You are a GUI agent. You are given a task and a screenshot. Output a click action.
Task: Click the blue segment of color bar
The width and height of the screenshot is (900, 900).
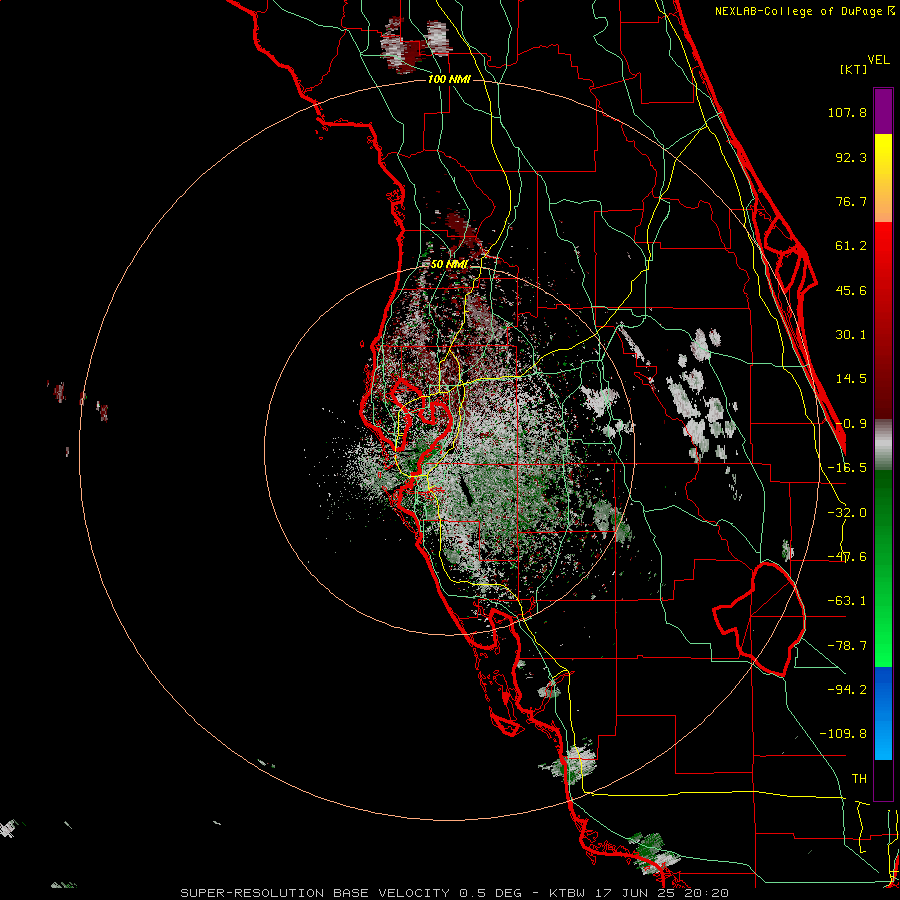(883, 713)
